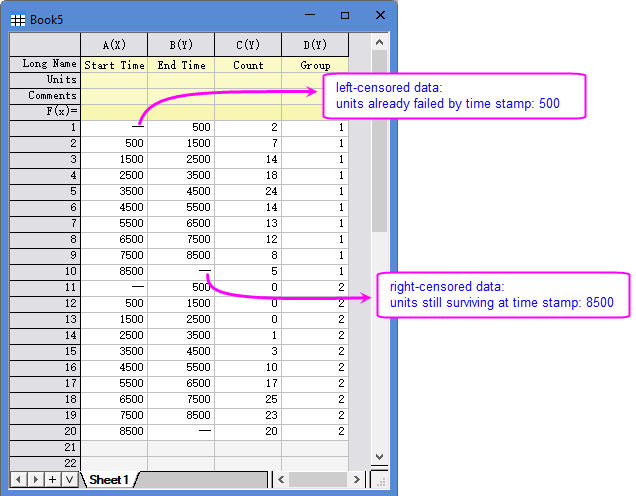This screenshot has width=636, height=496.
Task: Select the End Time long name cell
Action: click(181, 65)
